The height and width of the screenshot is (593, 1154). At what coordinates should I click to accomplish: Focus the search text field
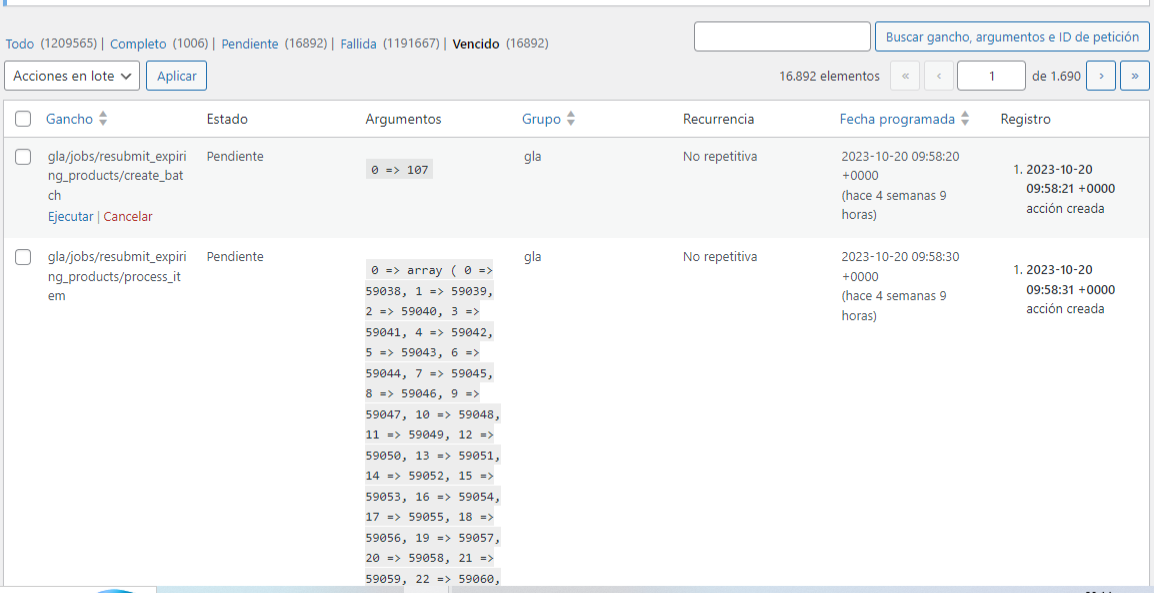pos(782,37)
